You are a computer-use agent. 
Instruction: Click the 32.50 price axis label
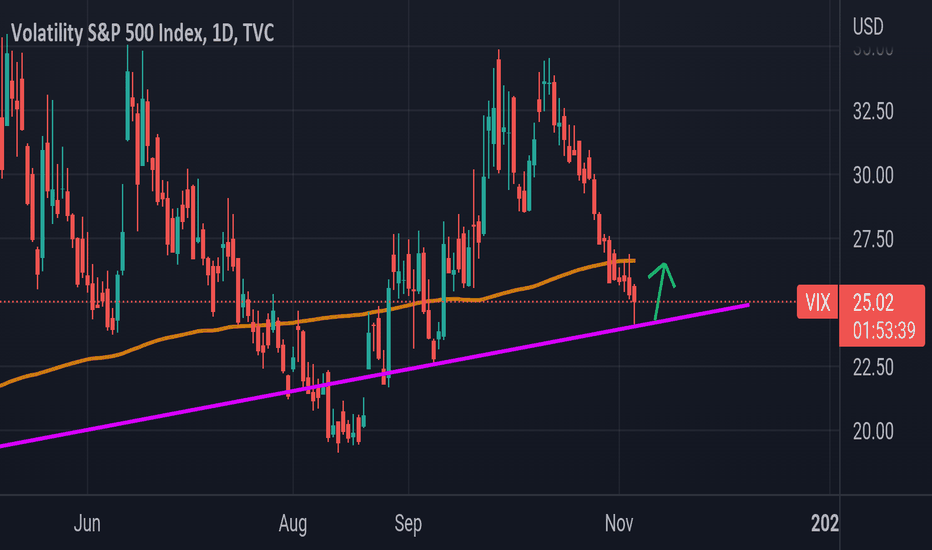[873, 111]
